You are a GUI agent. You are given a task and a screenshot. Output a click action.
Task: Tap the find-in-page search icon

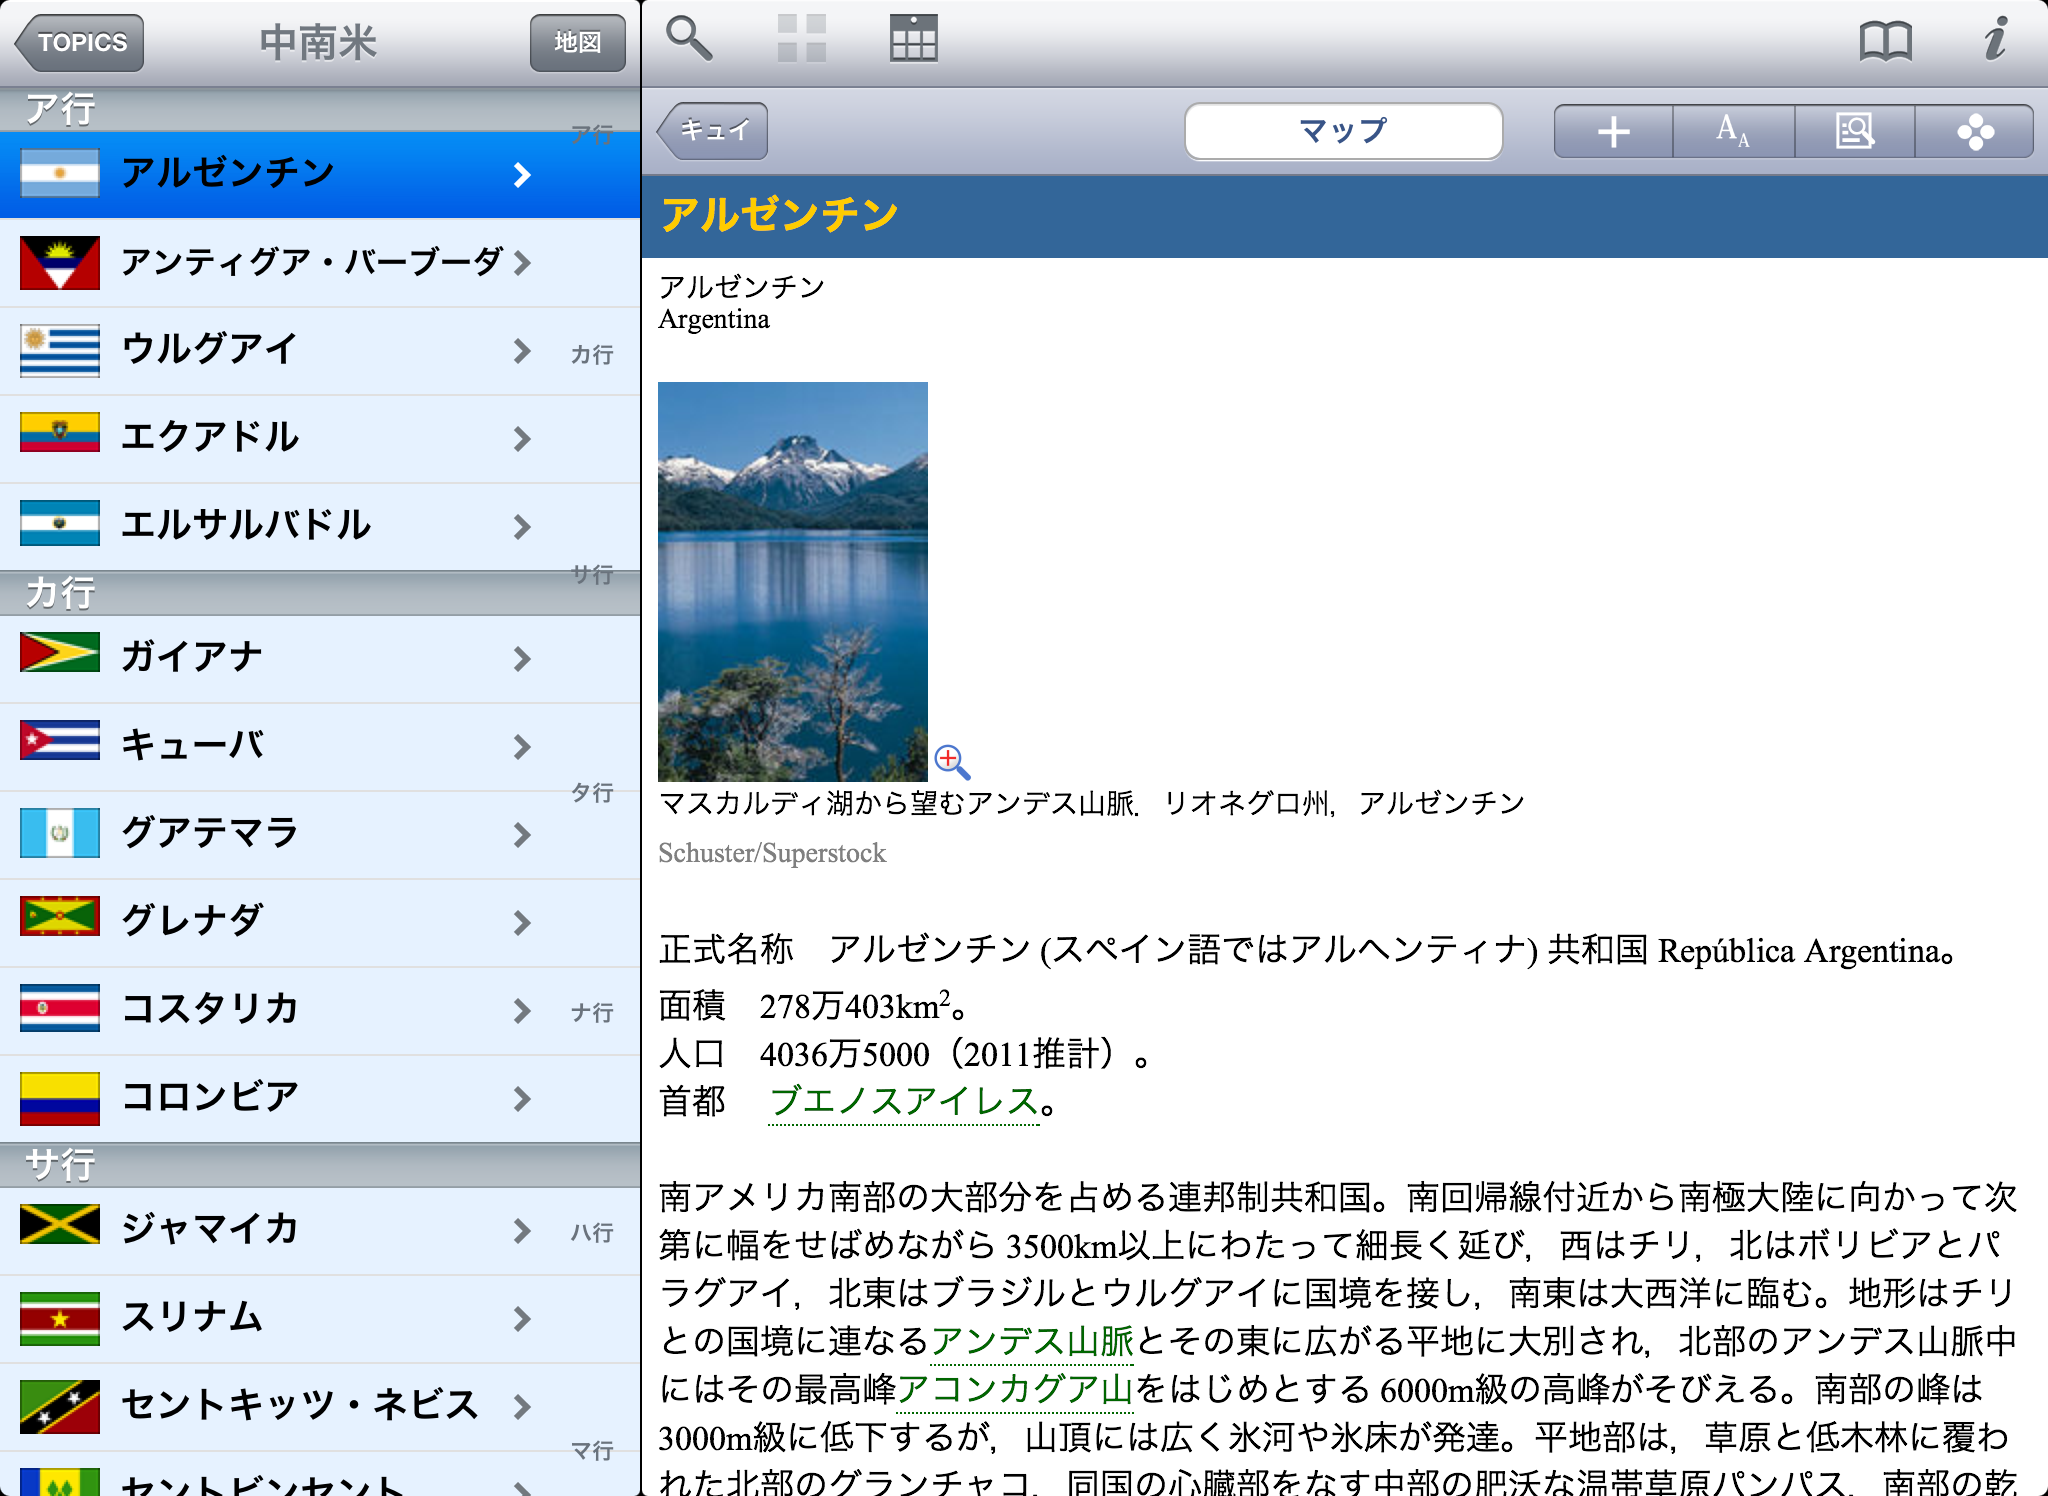[x=1854, y=131]
